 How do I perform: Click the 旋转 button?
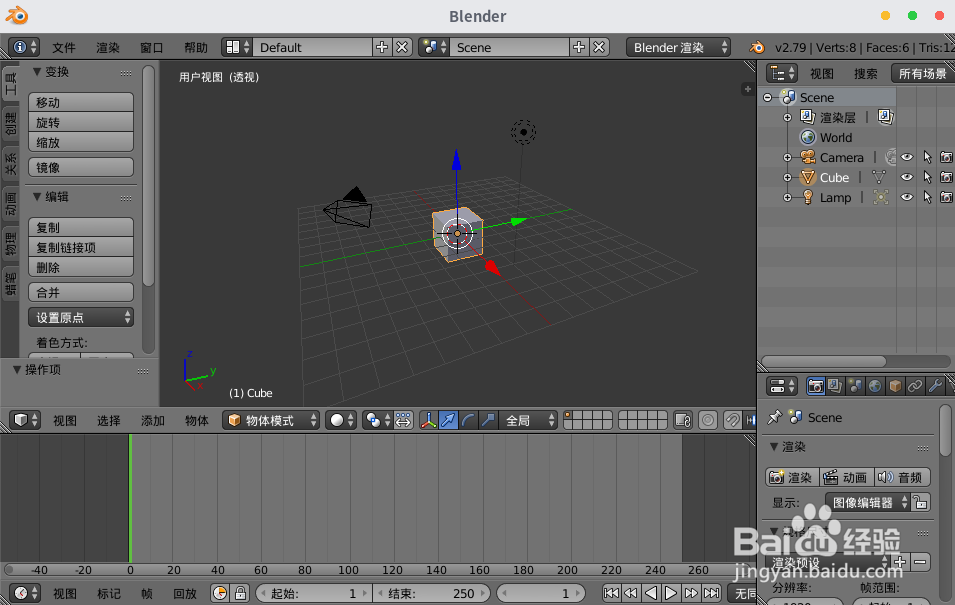tap(81, 122)
